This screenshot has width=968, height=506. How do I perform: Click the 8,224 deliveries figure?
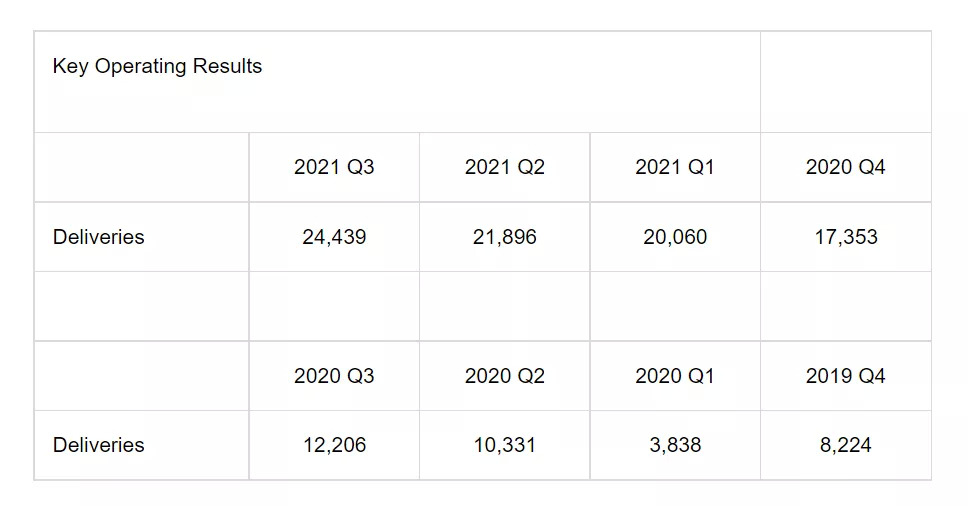click(x=845, y=445)
